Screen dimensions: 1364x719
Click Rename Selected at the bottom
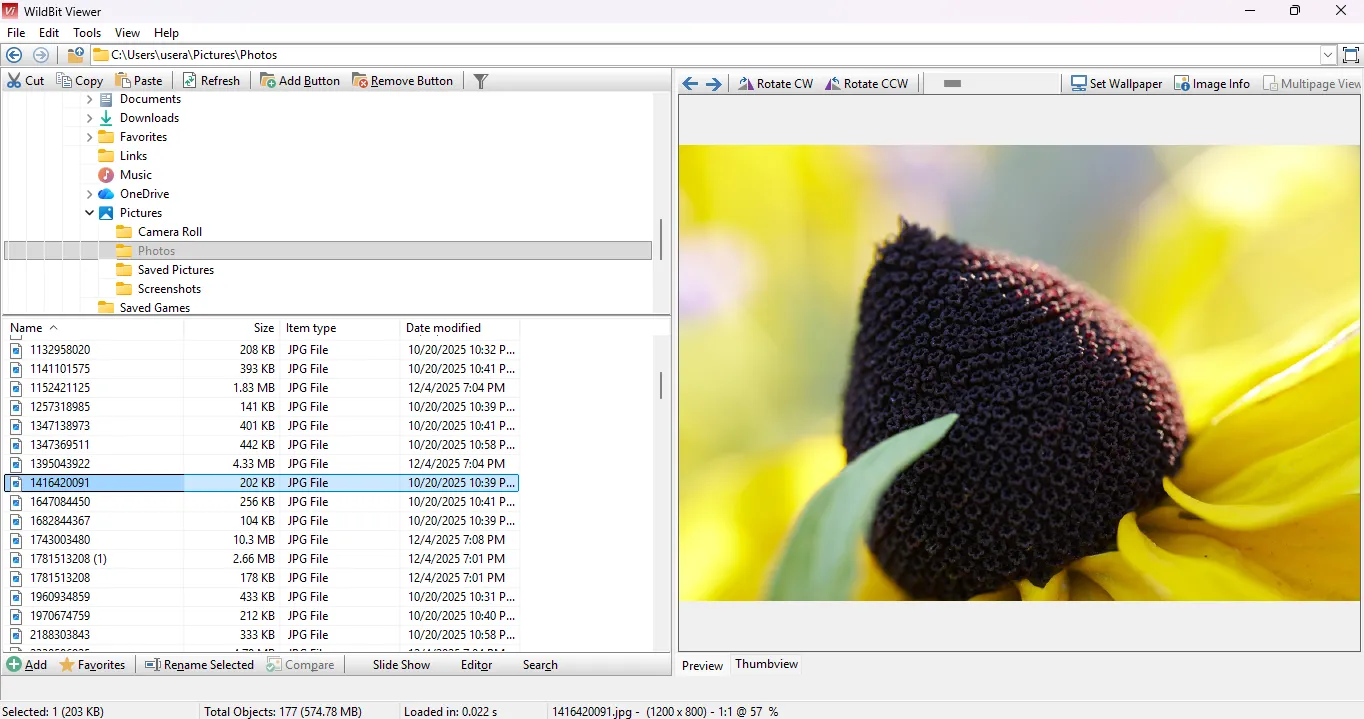(x=206, y=664)
